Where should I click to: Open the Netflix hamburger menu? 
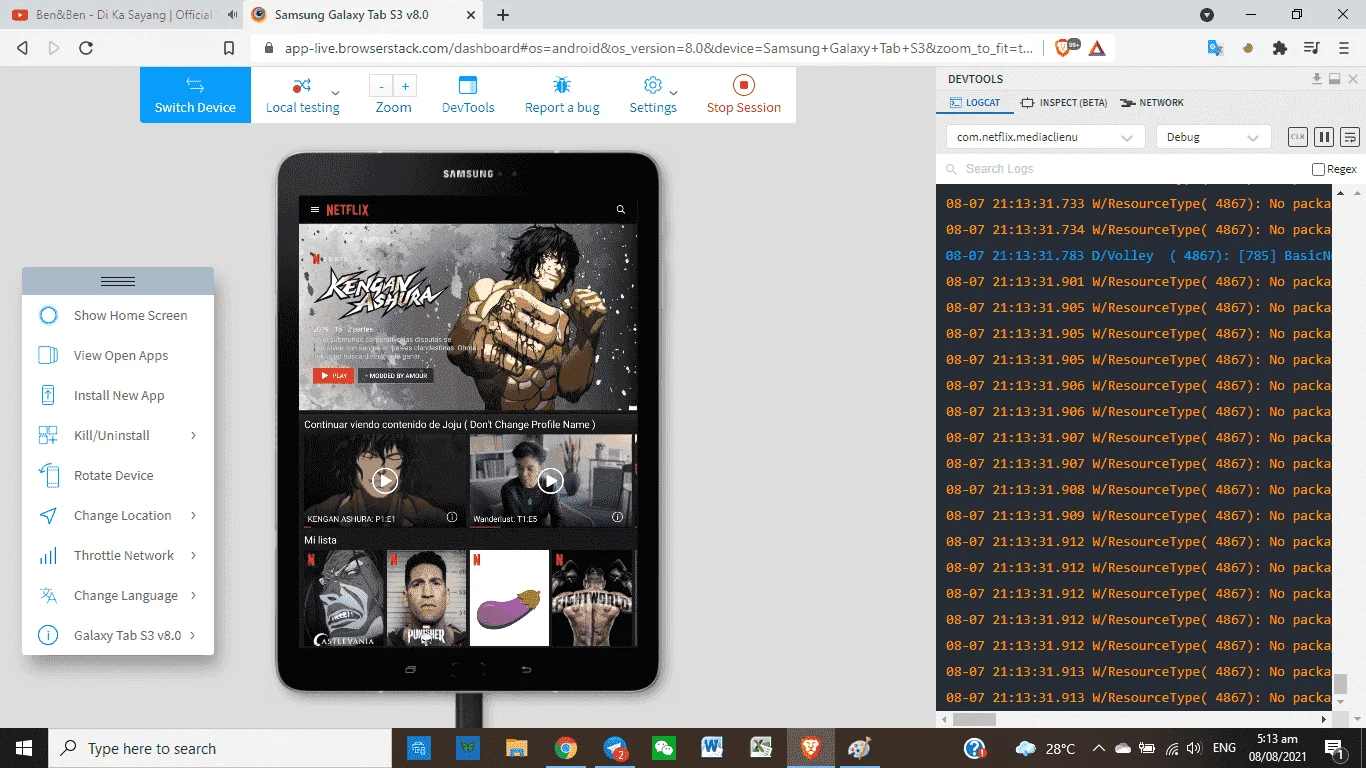(x=315, y=210)
